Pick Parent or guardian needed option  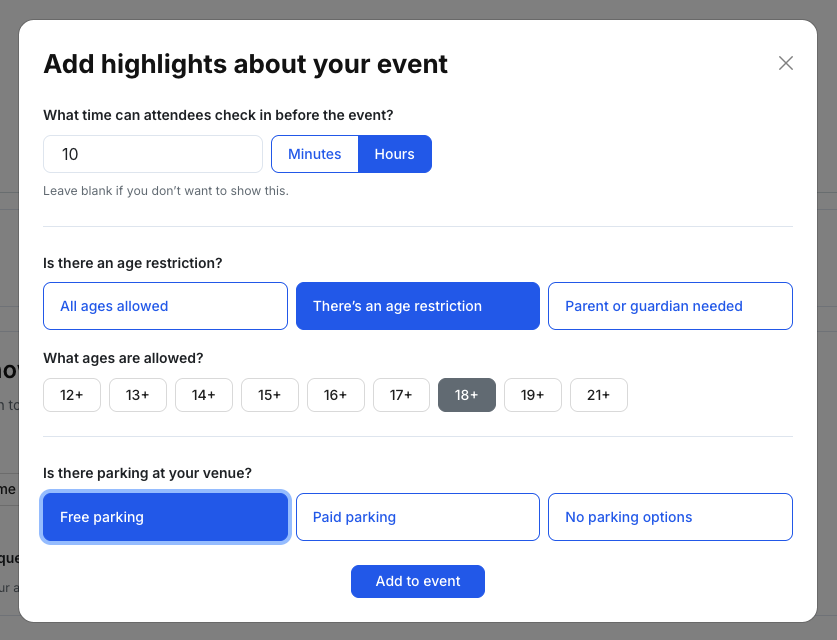pos(670,306)
